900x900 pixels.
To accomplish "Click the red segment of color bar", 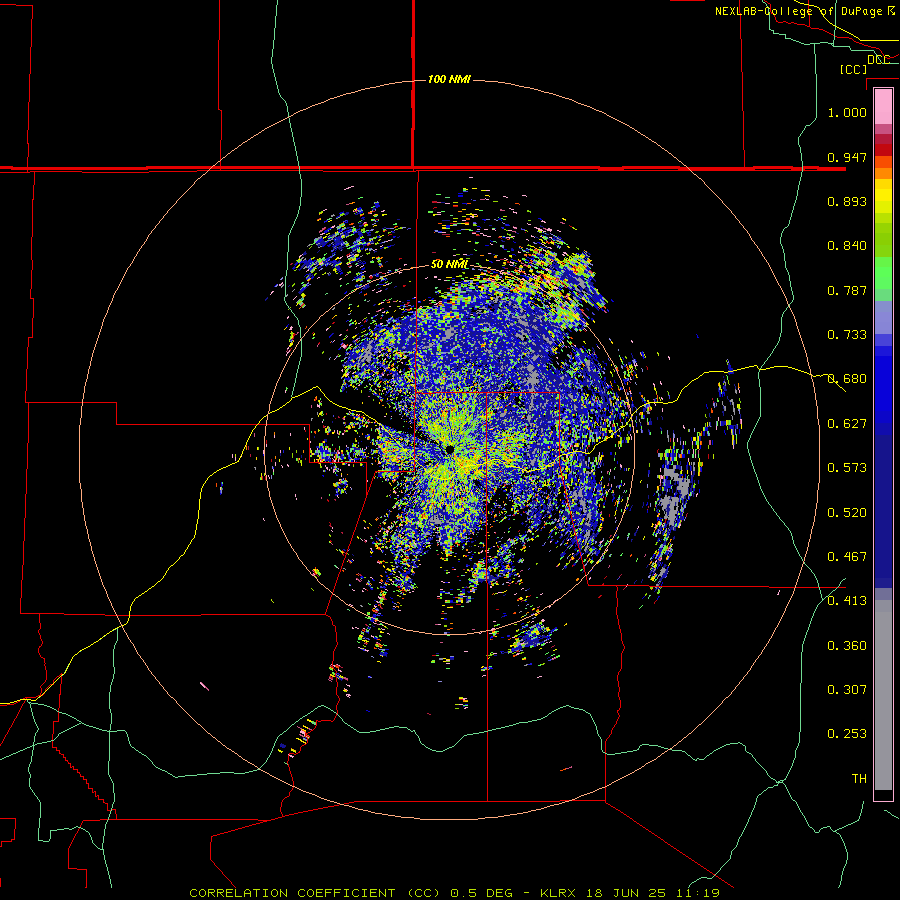I will pyautogui.click(x=883, y=150).
